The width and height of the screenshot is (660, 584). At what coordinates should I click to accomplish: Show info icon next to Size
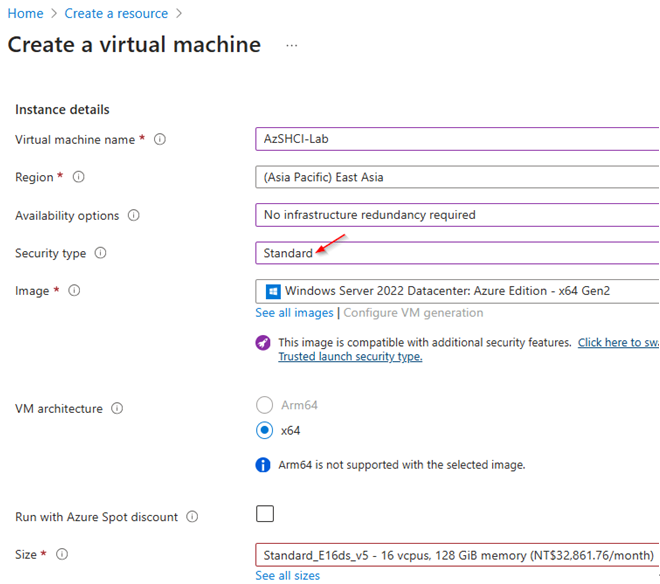pyautogui.click(x=62, y=554)
